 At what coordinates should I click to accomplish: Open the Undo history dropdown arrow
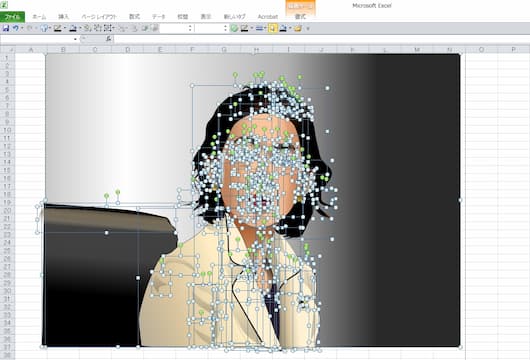(x=22, y=28)
